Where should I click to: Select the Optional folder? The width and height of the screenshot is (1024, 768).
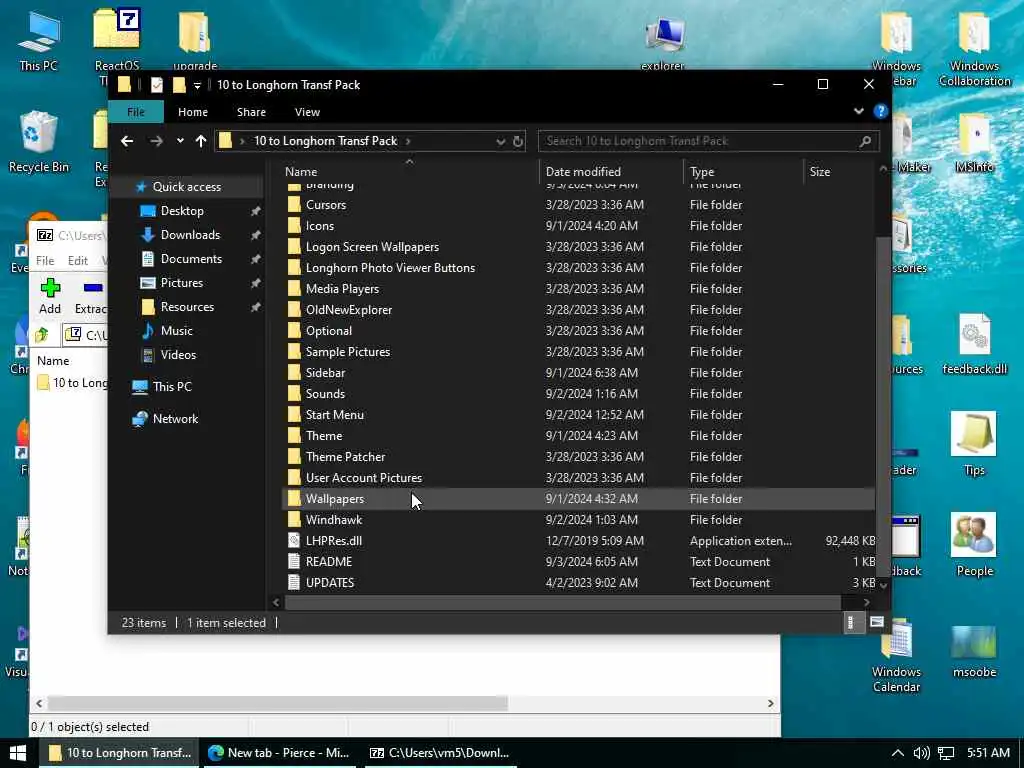(328, 331)
